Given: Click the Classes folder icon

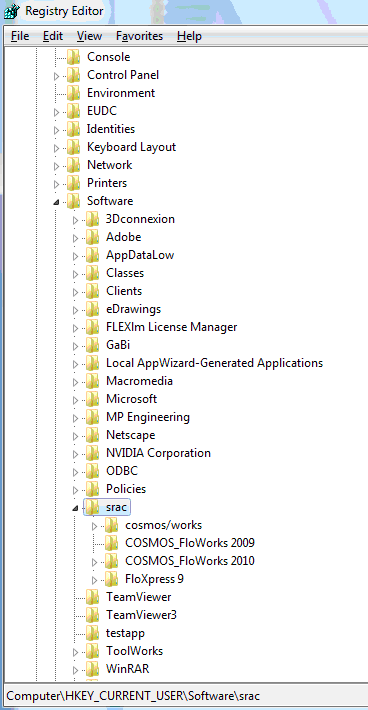Looking at the screenshot, I should 92,273.
